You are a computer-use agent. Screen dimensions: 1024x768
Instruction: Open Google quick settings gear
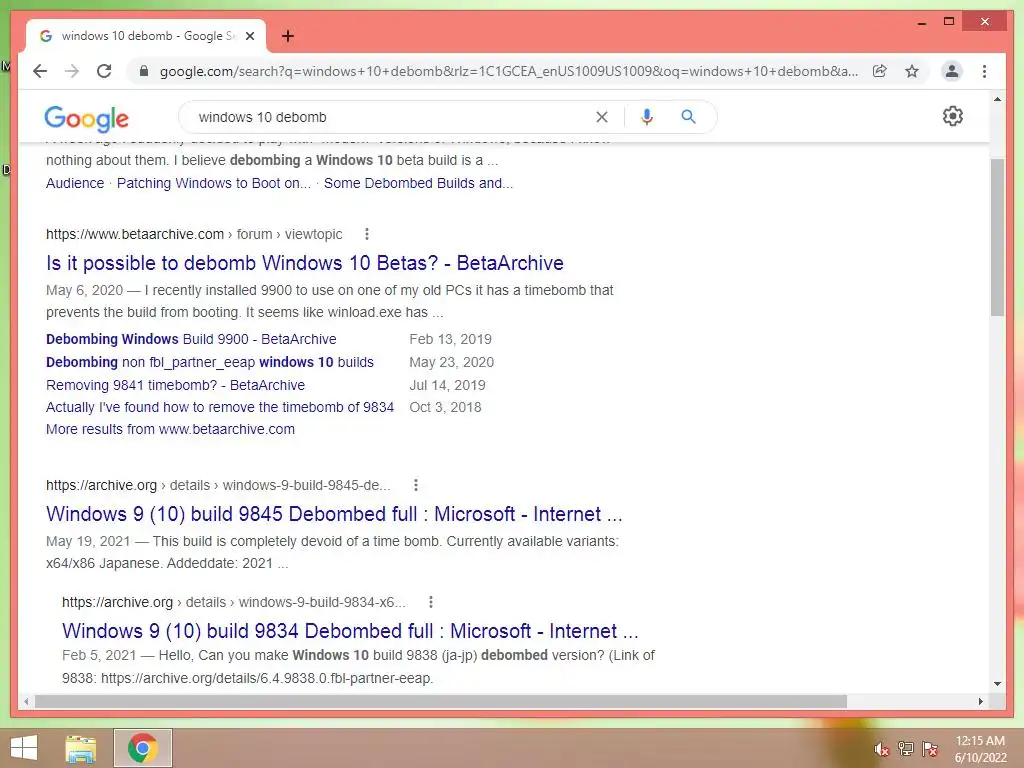(953, 116)
